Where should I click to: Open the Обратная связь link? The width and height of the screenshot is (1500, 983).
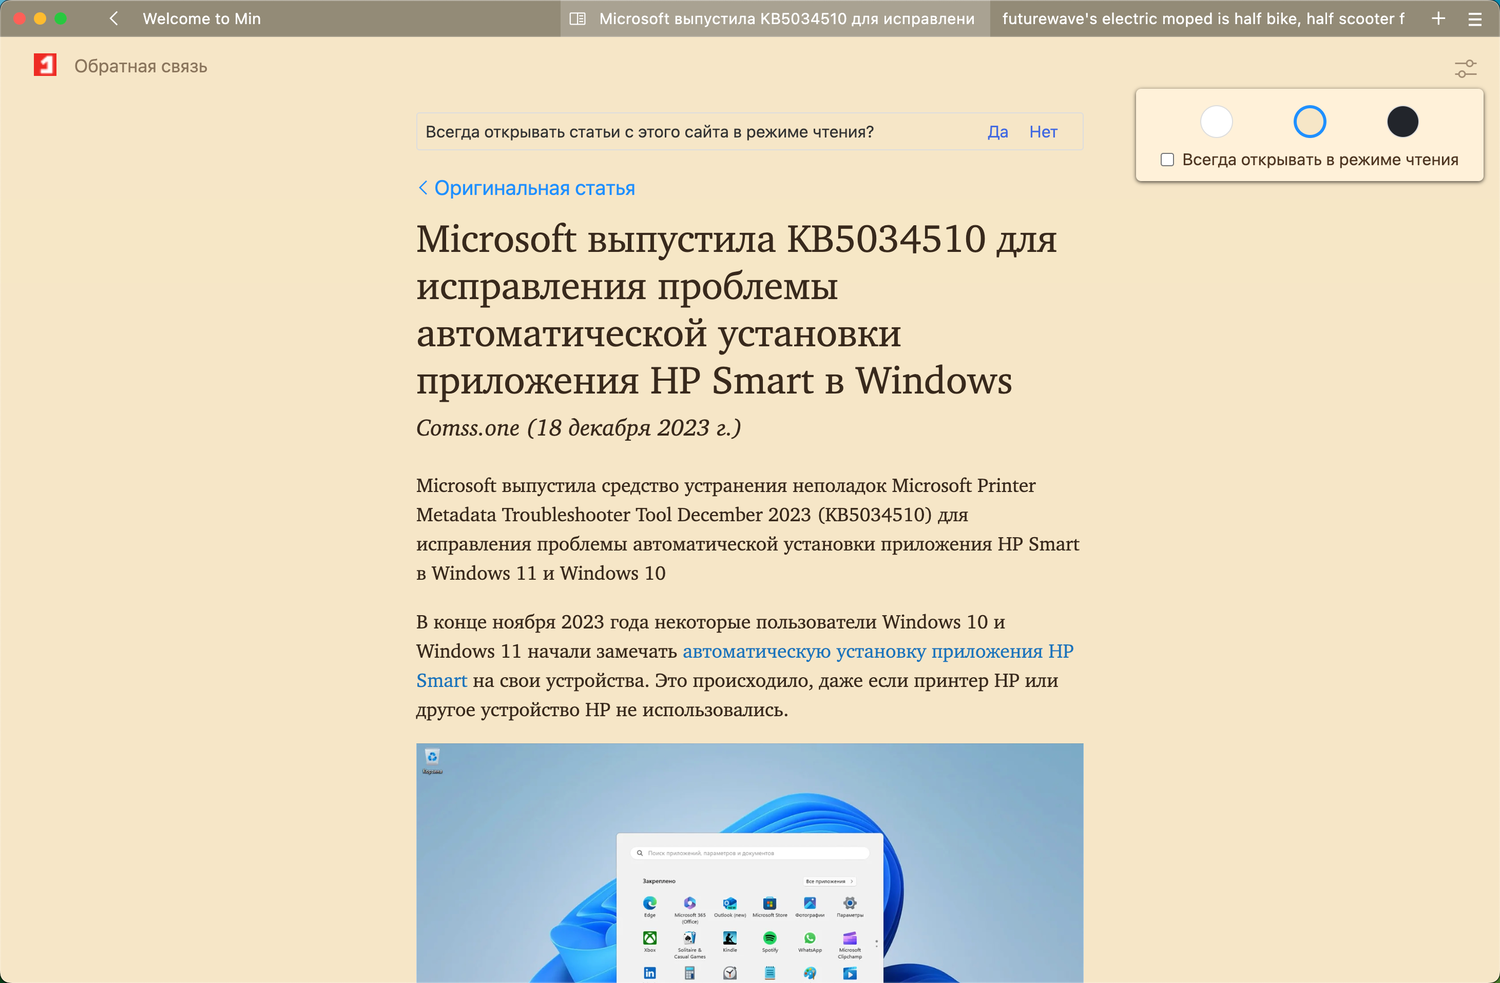click(141, 66)
